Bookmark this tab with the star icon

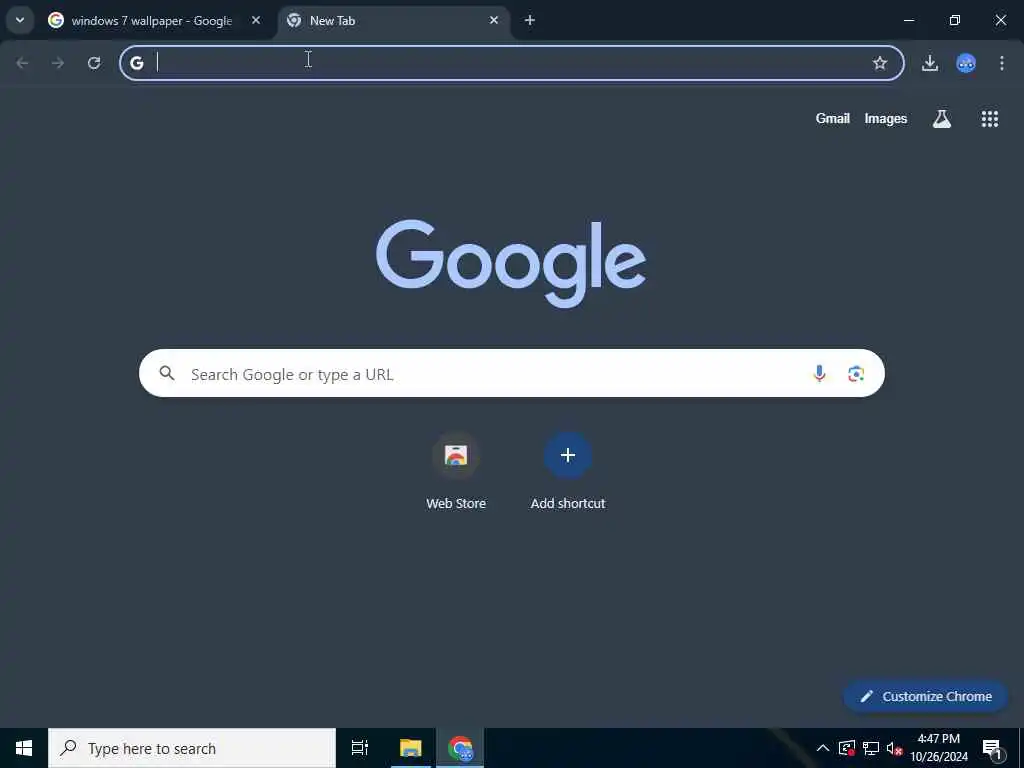click(x=880, y=63)
